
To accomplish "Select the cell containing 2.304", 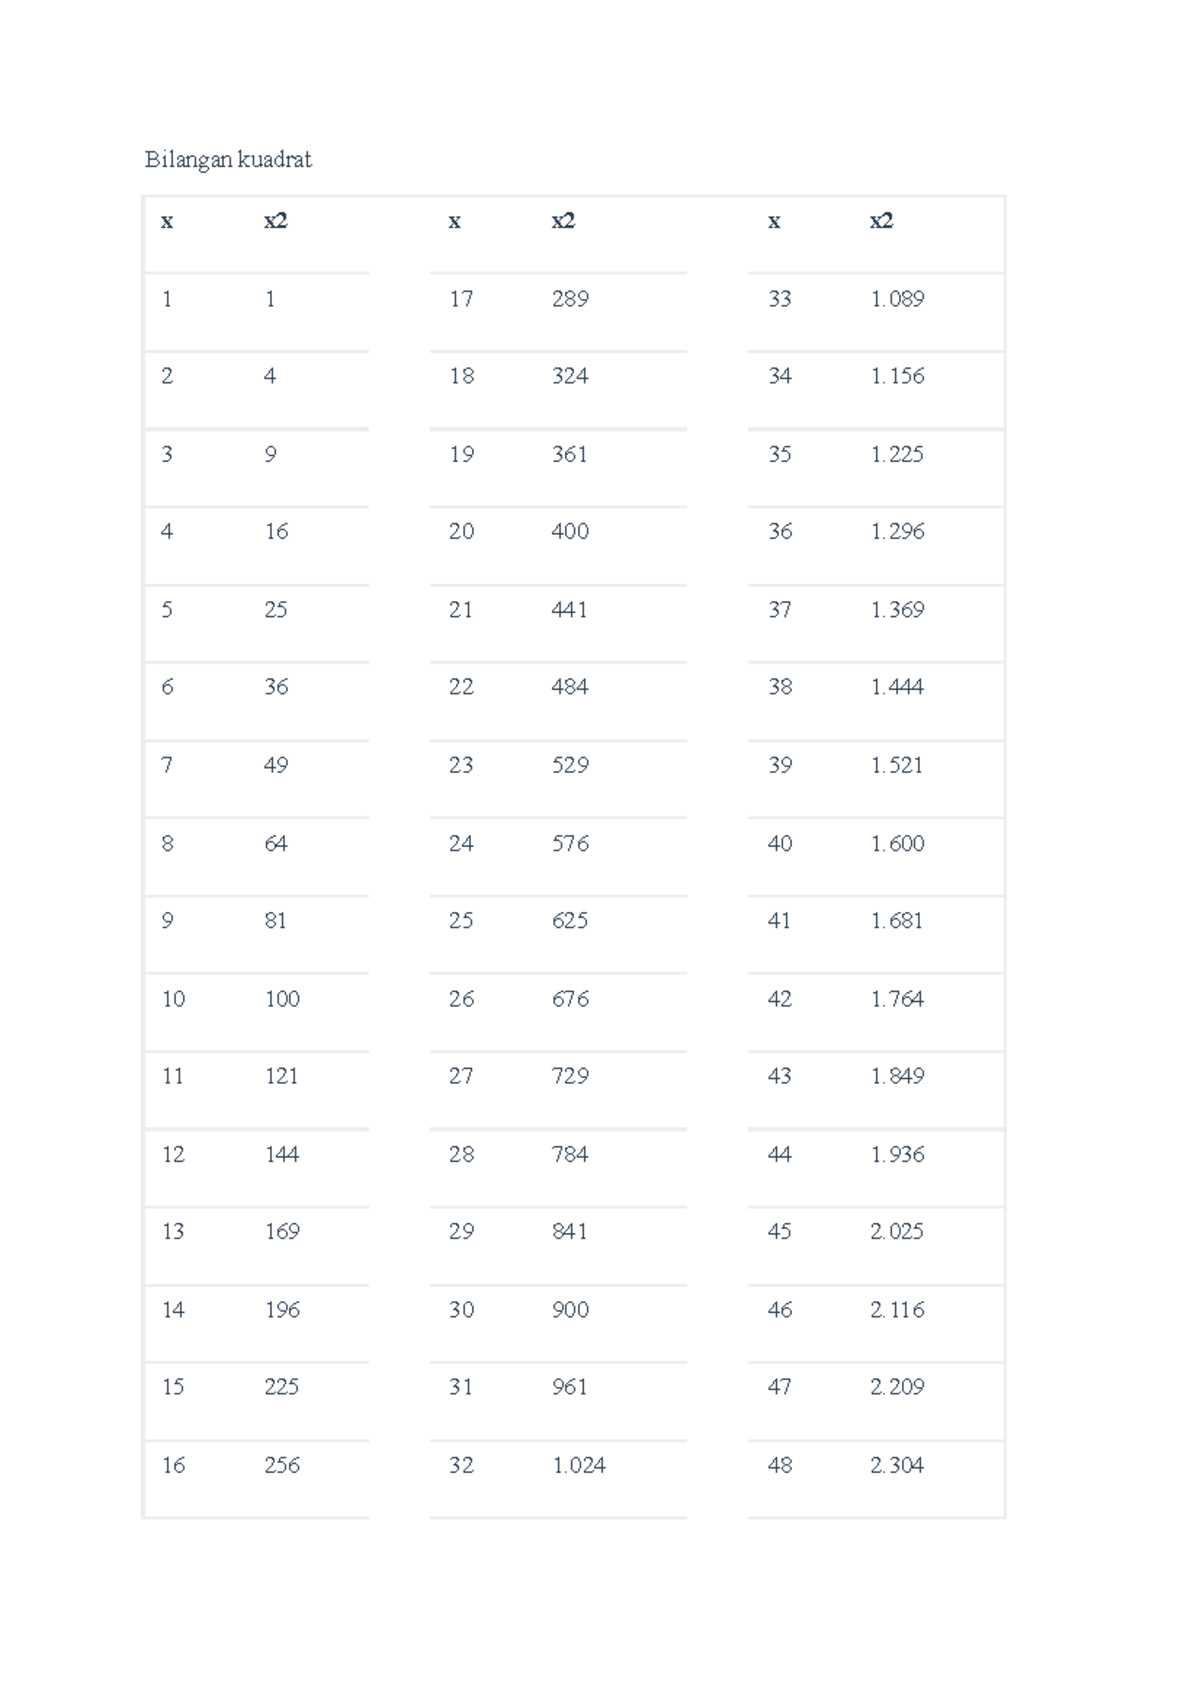I will pyautogui.click(x=897, y=1465).
